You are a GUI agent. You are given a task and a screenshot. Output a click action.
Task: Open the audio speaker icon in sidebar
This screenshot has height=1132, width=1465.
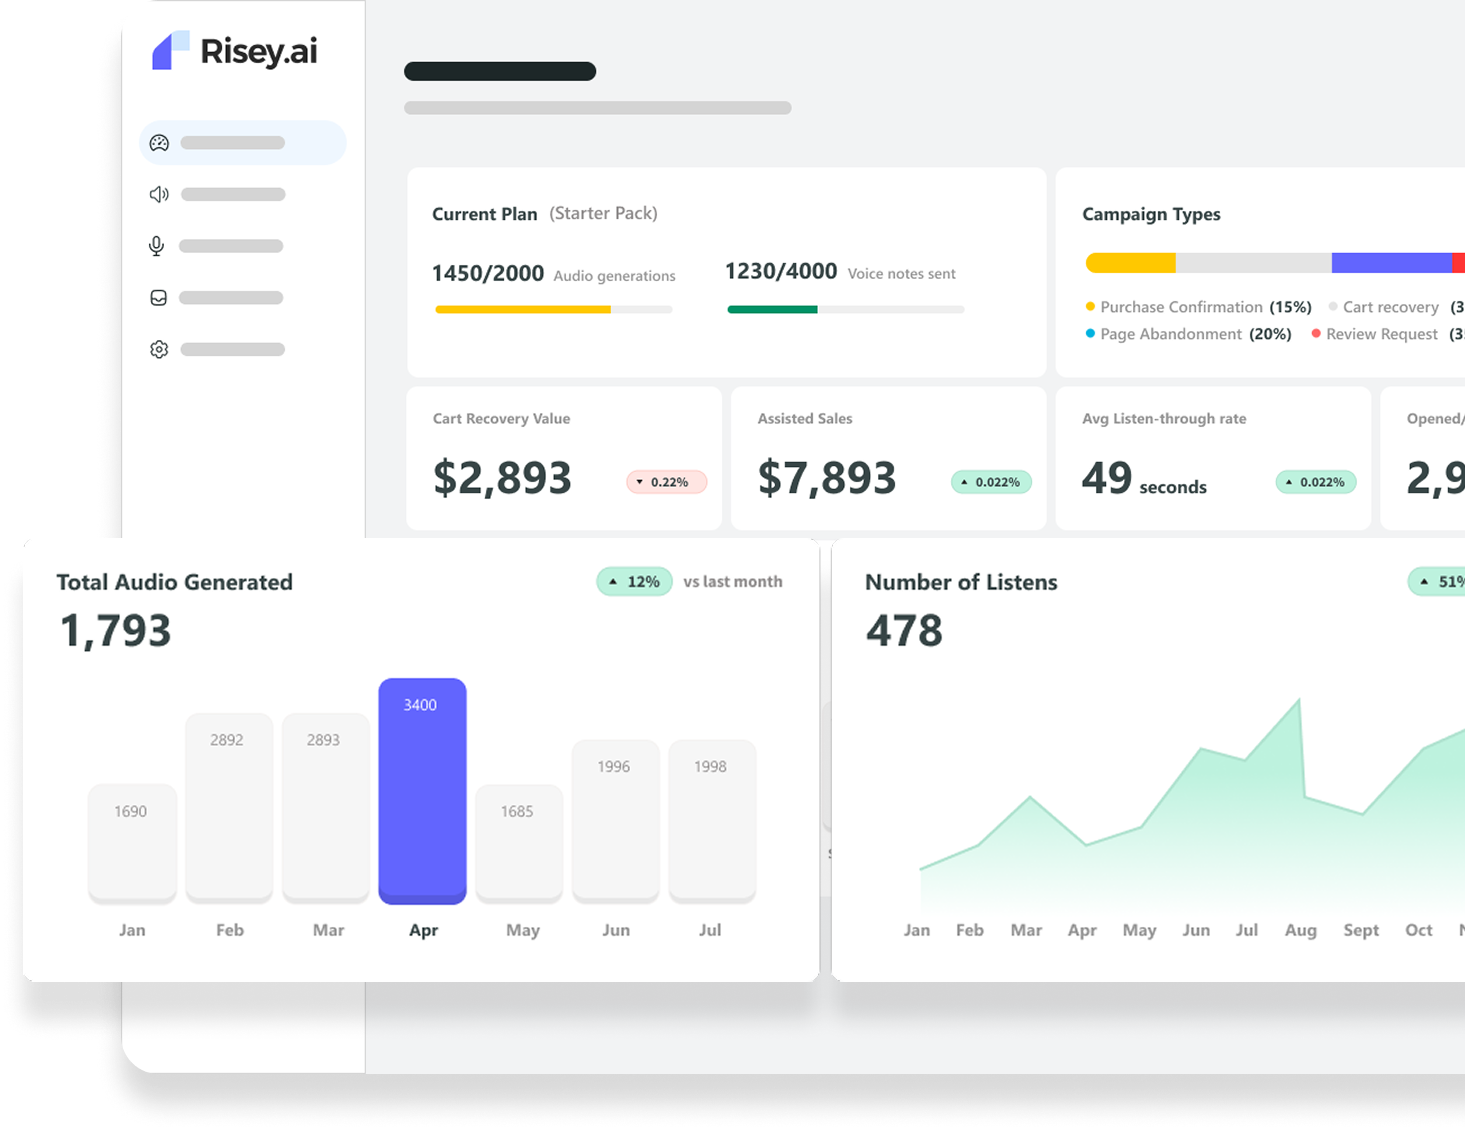(159, 194)
